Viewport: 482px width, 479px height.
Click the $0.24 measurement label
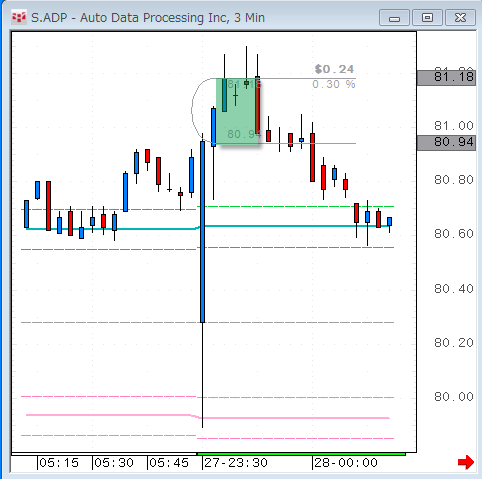pyautogui.click(x=334, y=69)
